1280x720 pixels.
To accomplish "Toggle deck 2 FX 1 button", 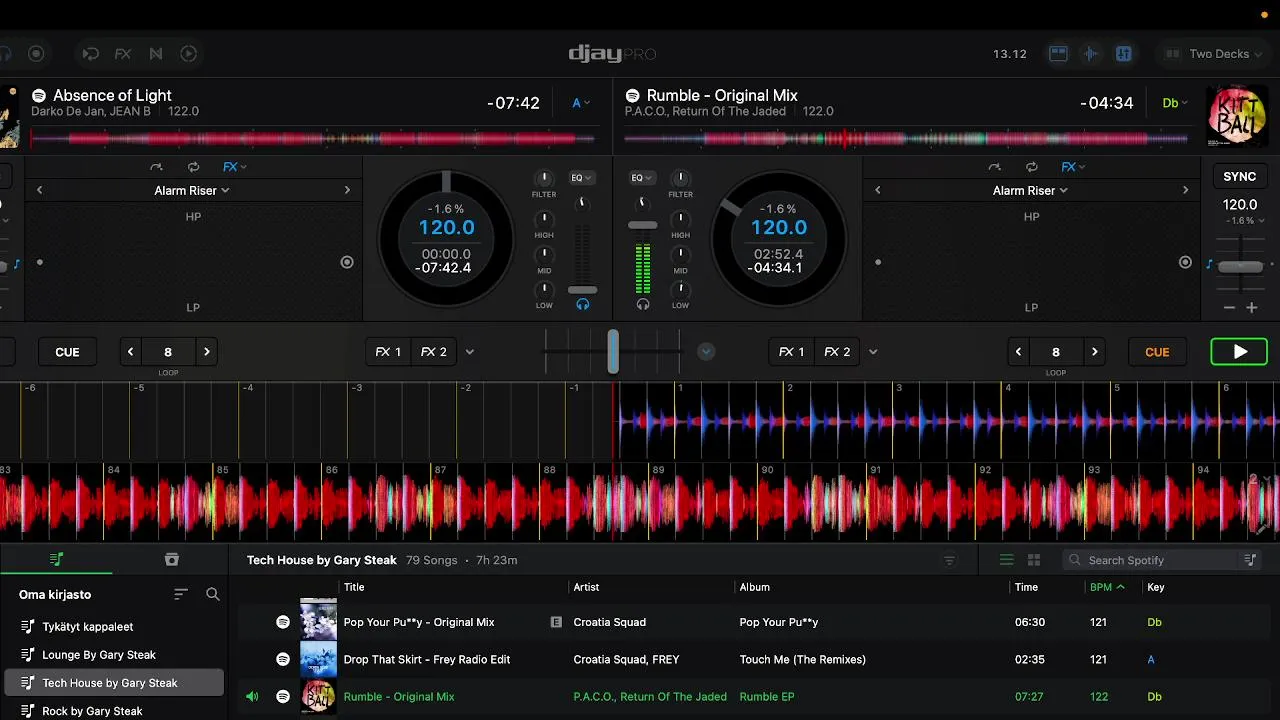I will [x=792, y=352].
